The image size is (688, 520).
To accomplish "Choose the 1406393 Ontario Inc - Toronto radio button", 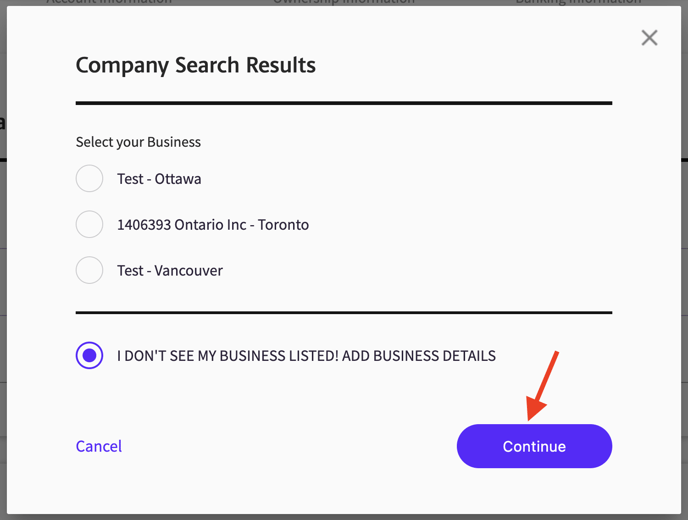I will [x=89, y=225].
